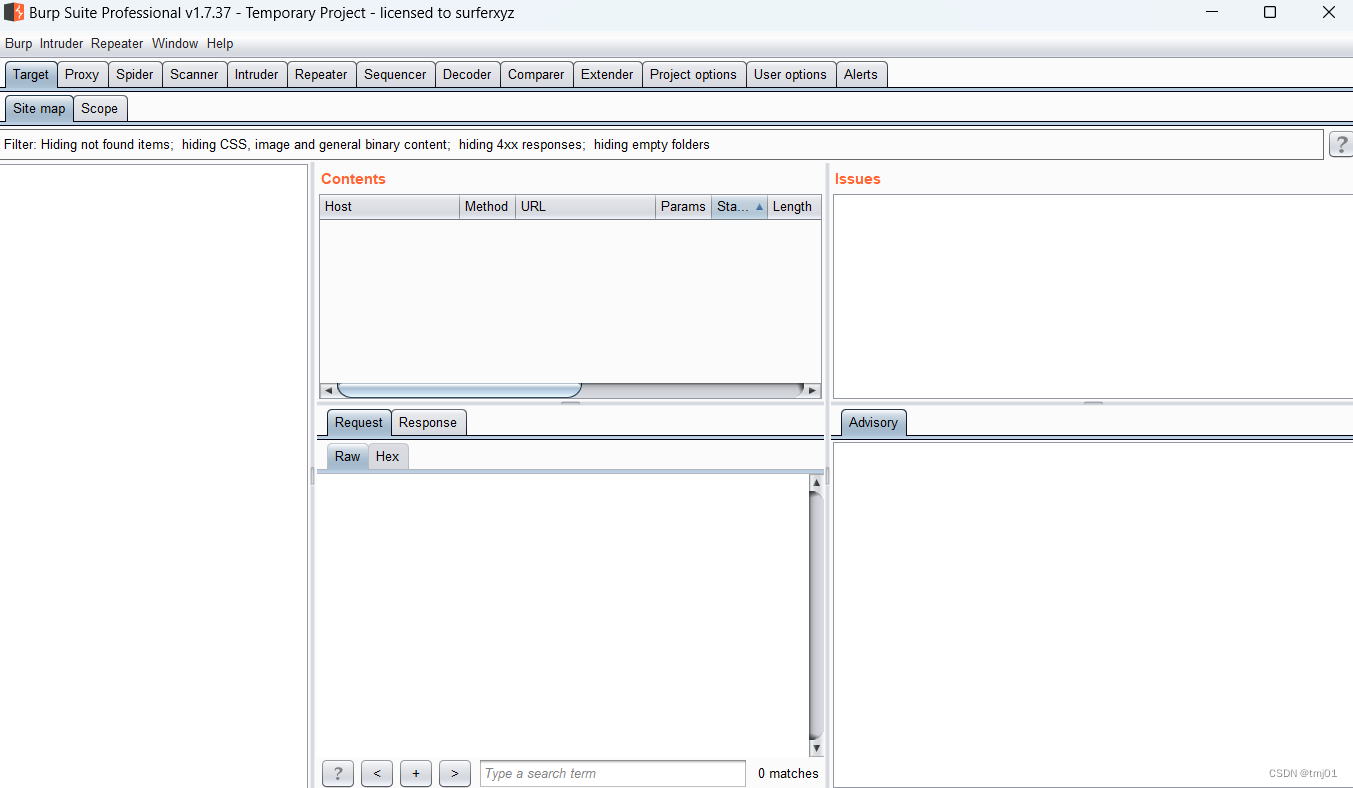
Task: Sort Contents by Method column
Action: [488, 207]
